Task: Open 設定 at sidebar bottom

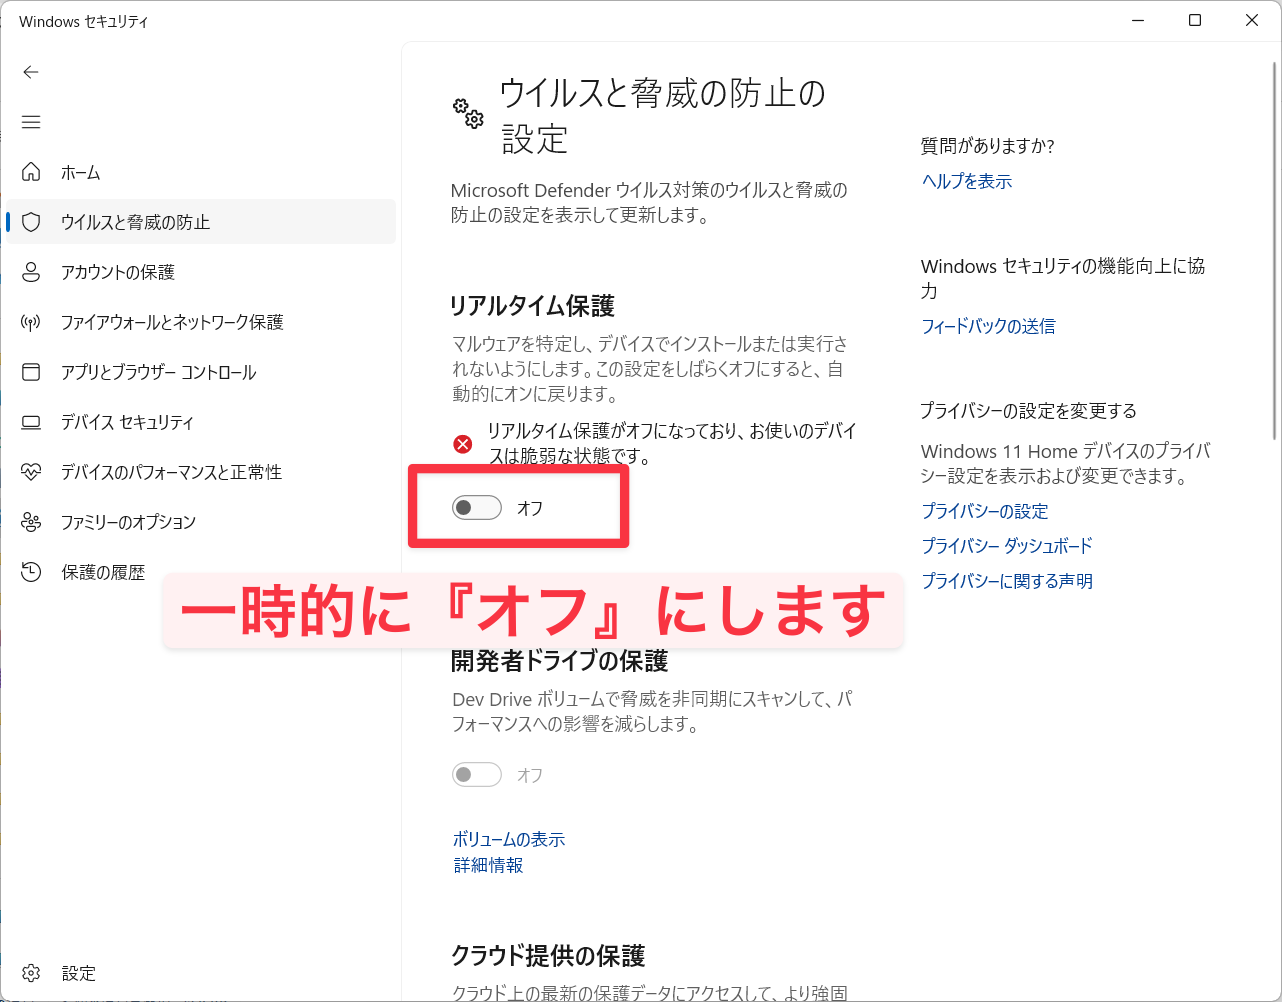Action: (200, 973)
